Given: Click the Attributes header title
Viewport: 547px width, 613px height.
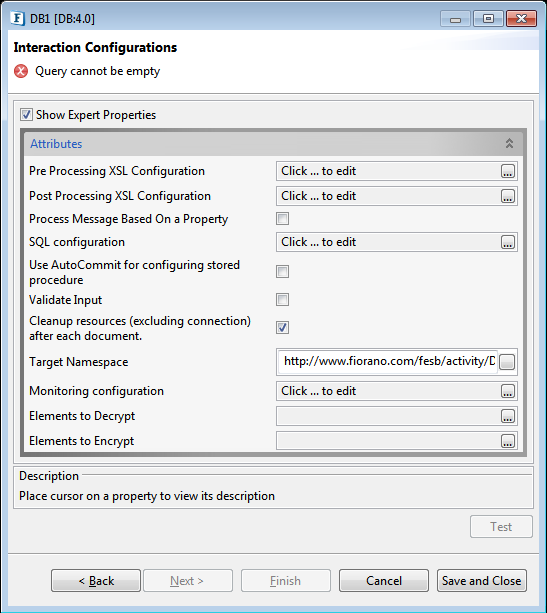Looking at the screenshot, I should 56,144.
